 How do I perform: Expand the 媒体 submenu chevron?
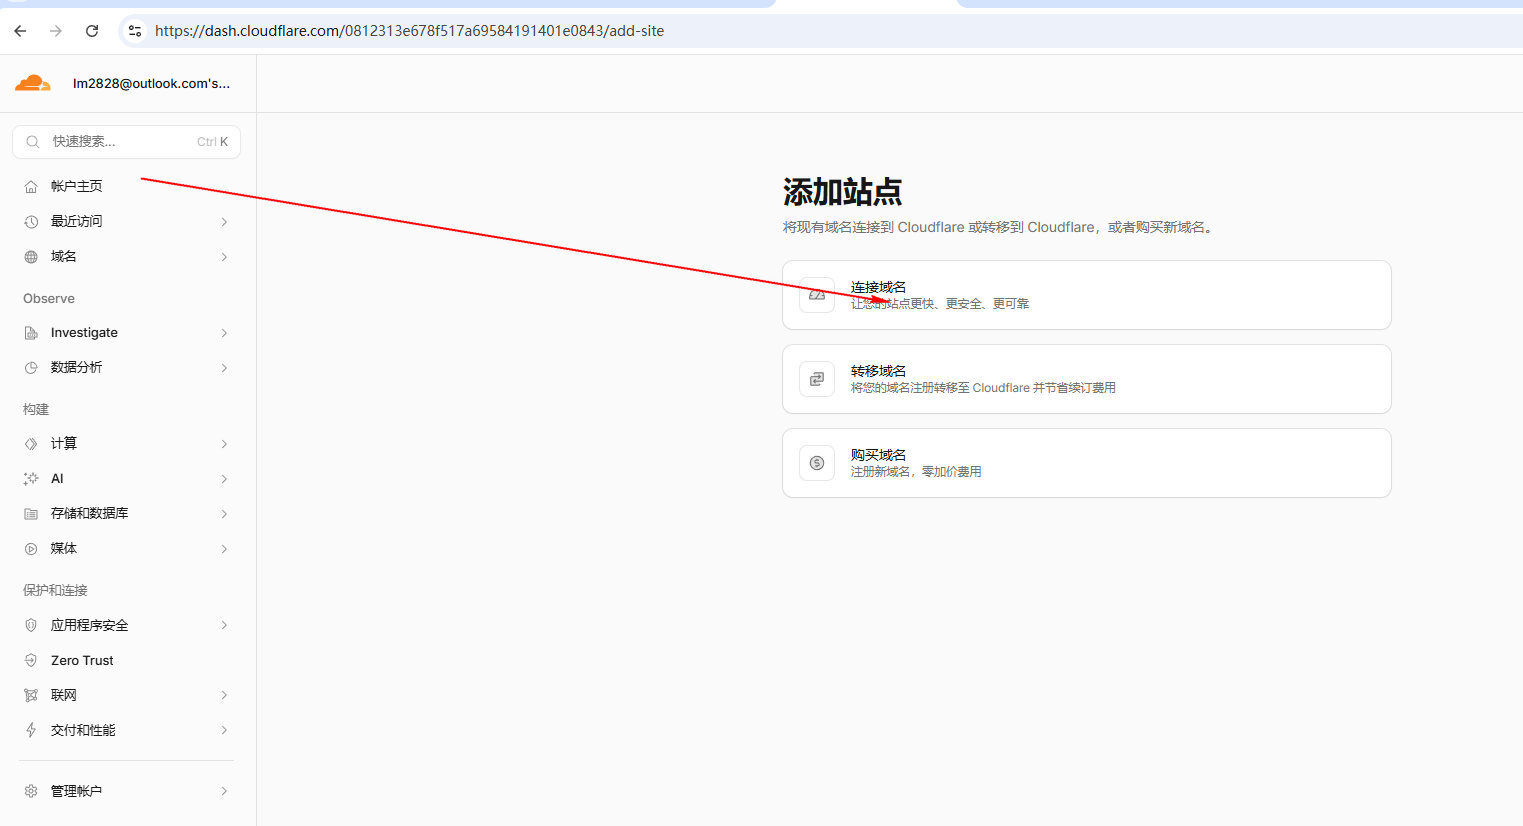click(x=224, y=549)
